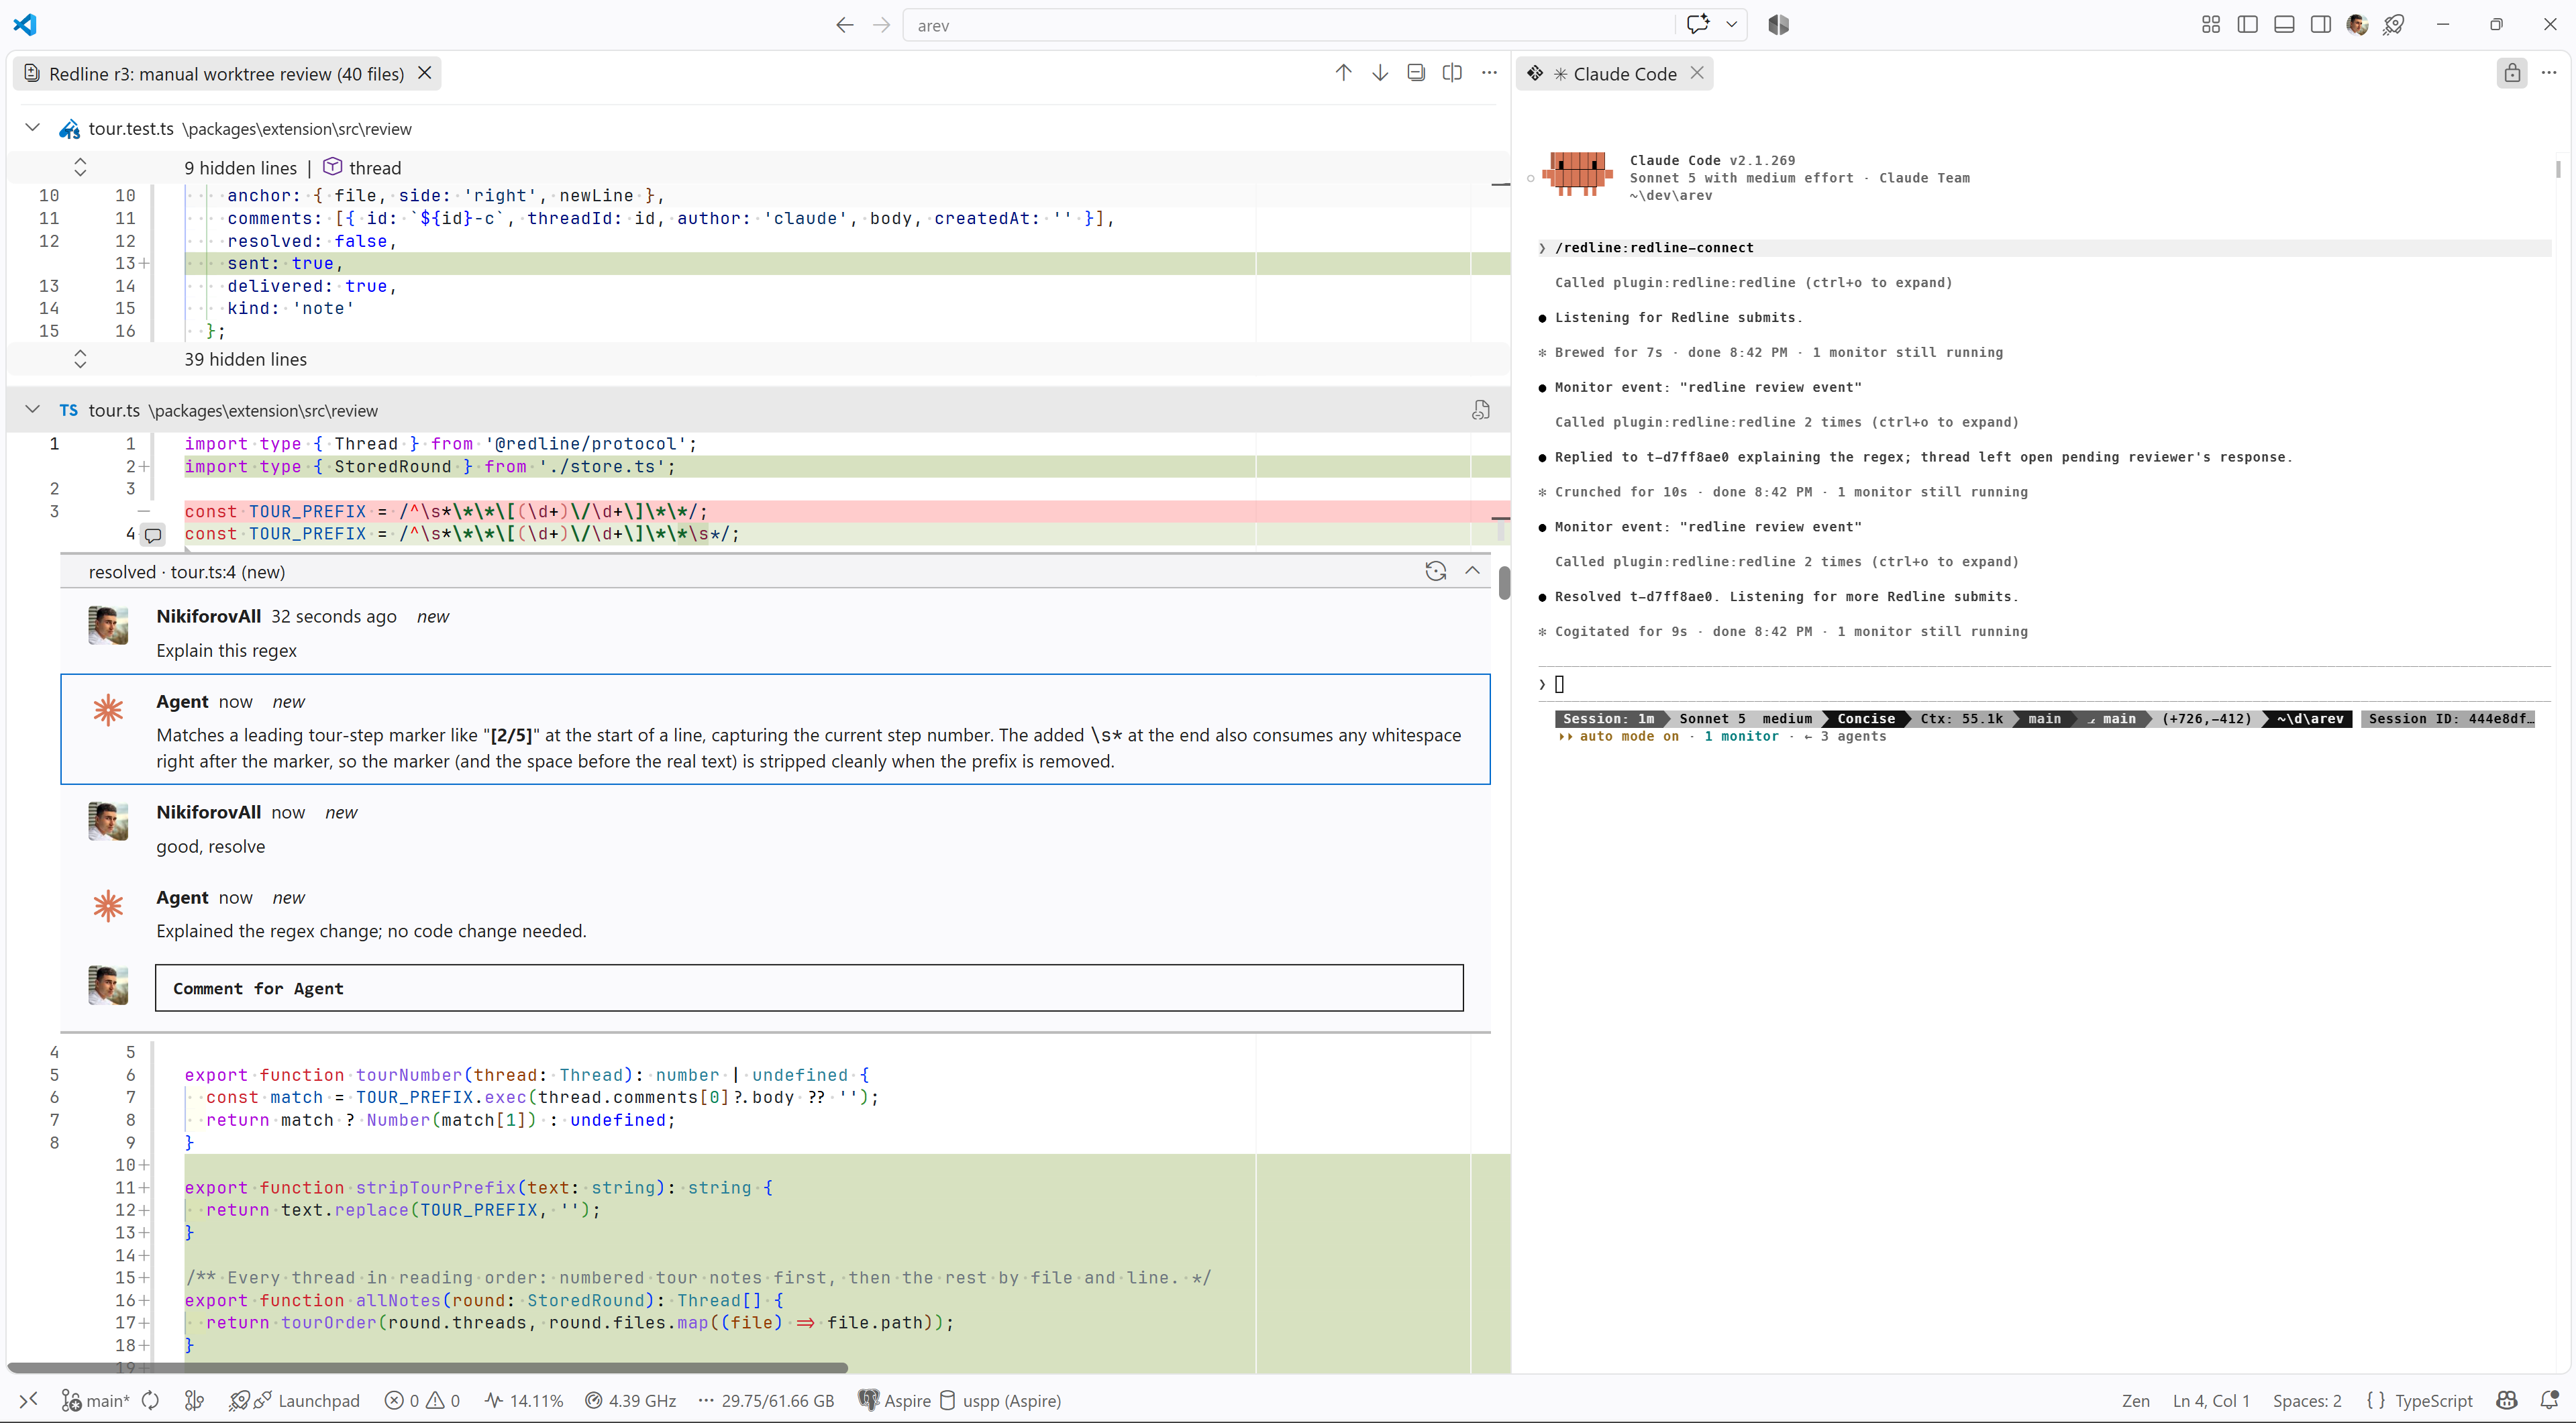Select the Redline r3 manual worktree review tab
The height and width of the screenshot is (1423, 2576).
click(x=226, y=74)
